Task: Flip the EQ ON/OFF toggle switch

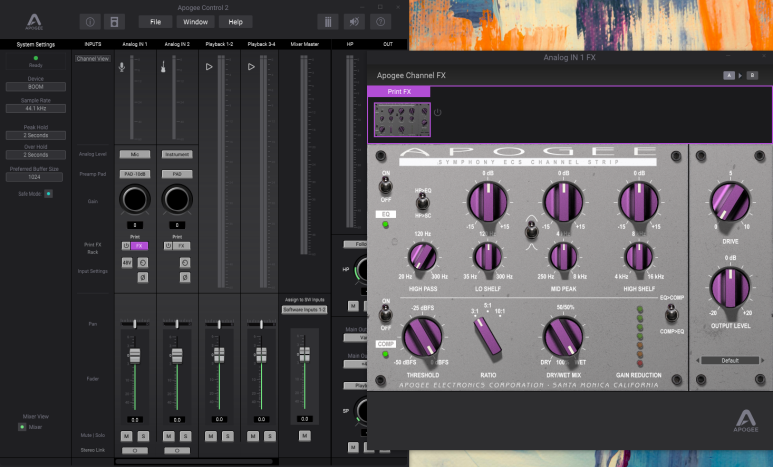Action: 386,186
